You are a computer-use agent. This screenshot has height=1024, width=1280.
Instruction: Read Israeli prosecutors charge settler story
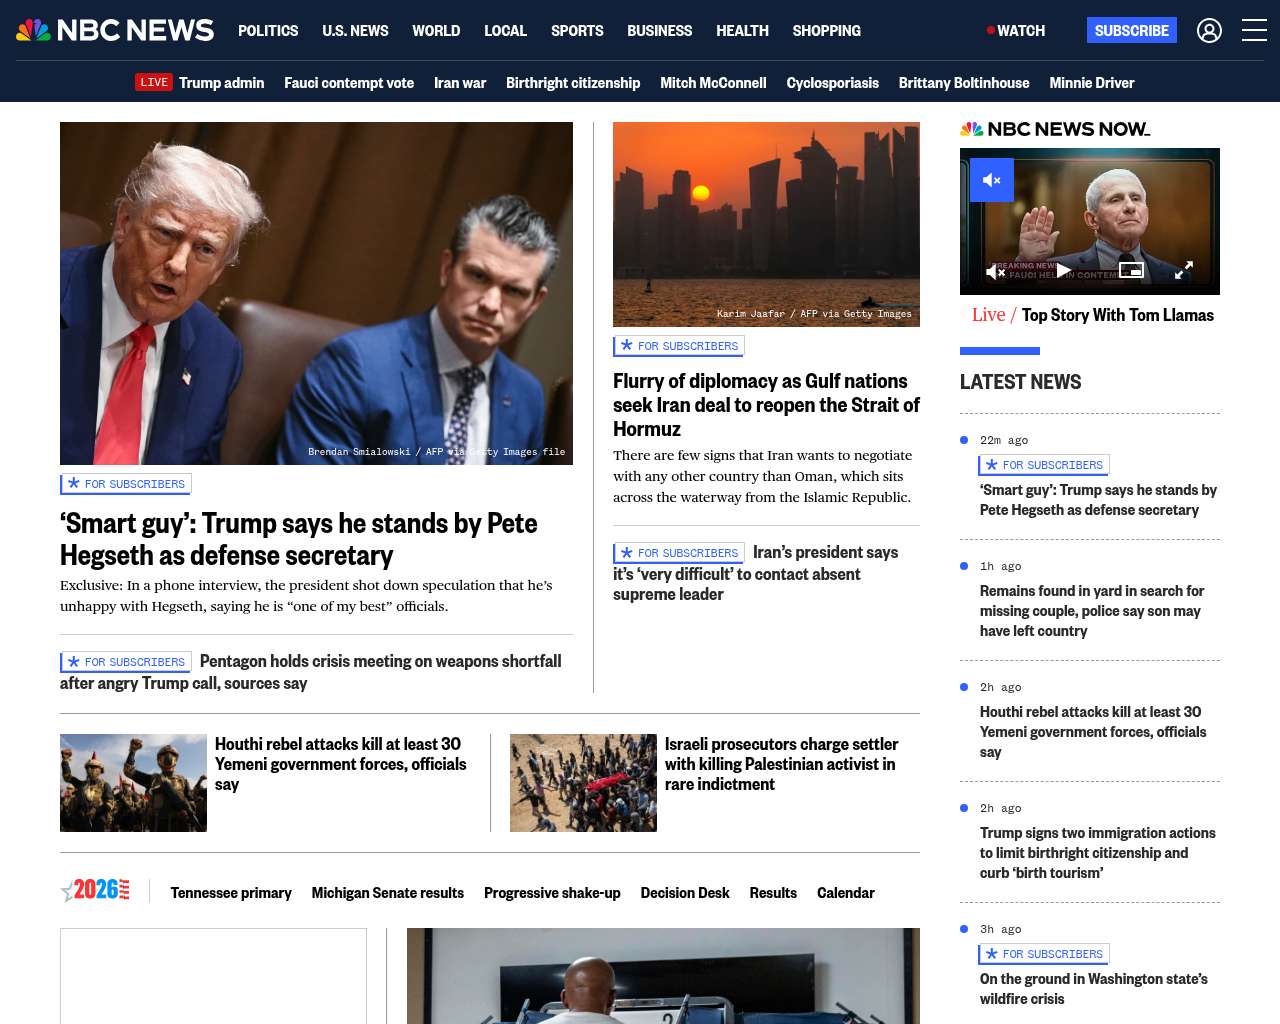(782, 764)
